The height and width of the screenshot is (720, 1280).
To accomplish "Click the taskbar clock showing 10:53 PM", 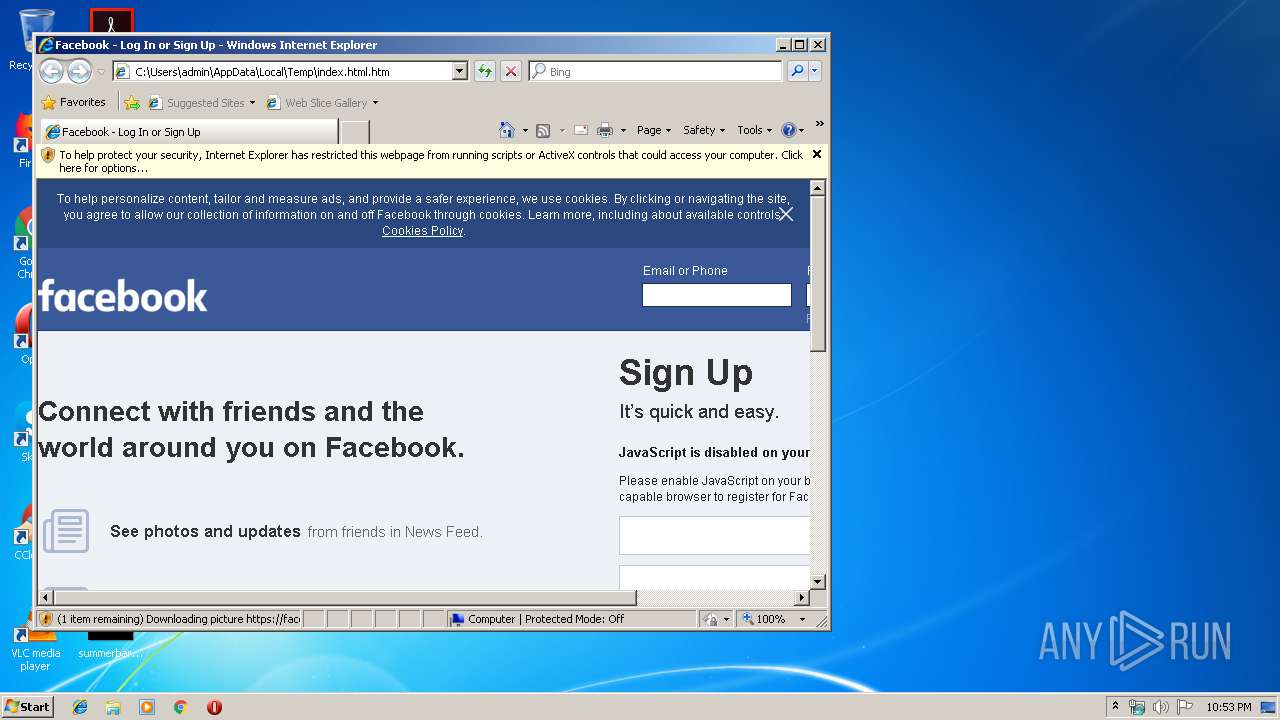I will 1228,707.
